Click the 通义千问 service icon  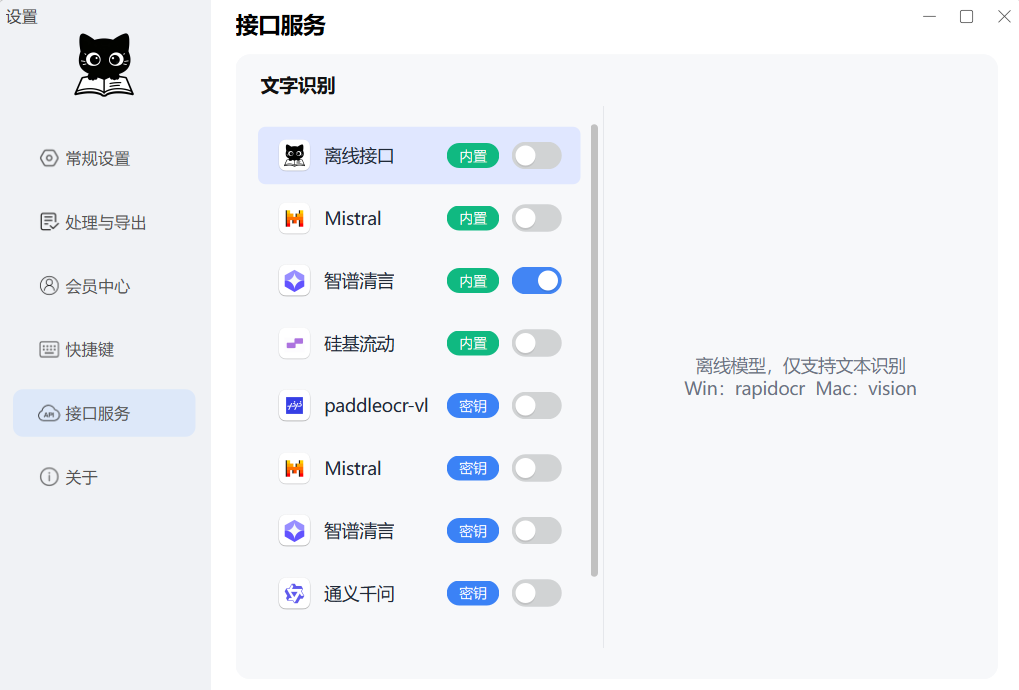click(294, 594)
